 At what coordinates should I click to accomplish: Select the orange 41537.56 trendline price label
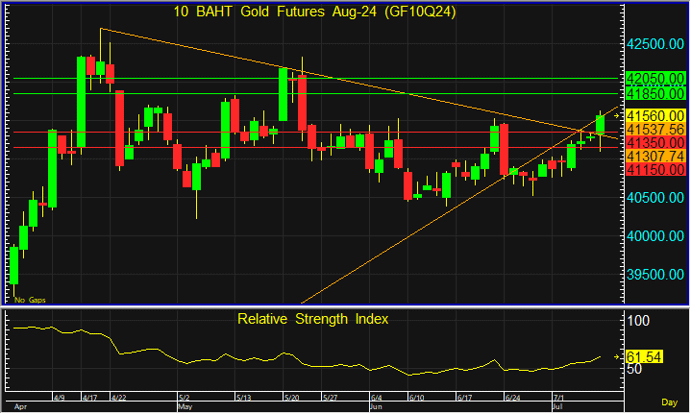655,130
